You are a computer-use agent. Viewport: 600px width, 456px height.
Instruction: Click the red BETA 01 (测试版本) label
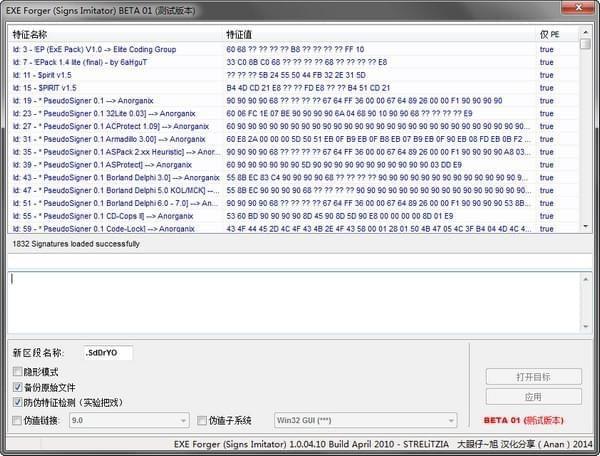523,420
